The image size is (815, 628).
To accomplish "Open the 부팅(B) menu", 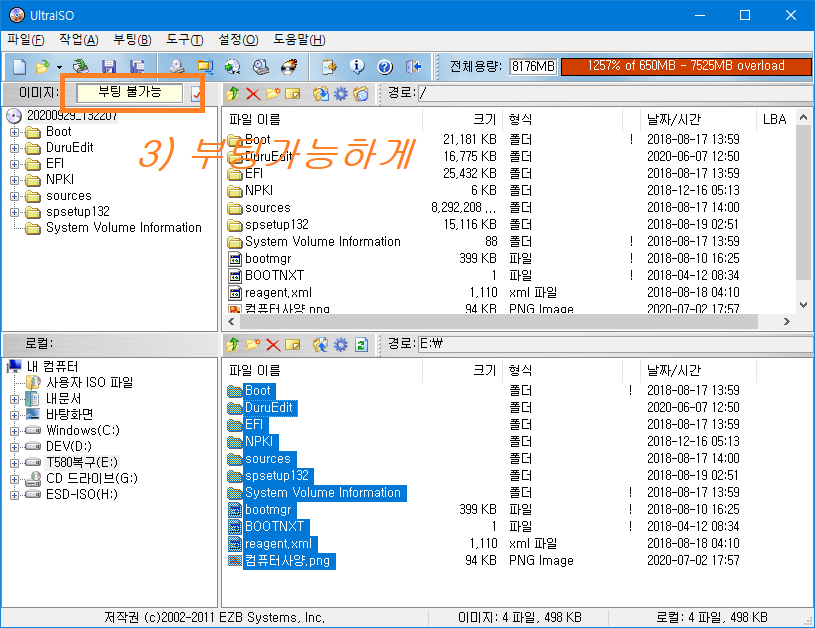I will point(132,40).
